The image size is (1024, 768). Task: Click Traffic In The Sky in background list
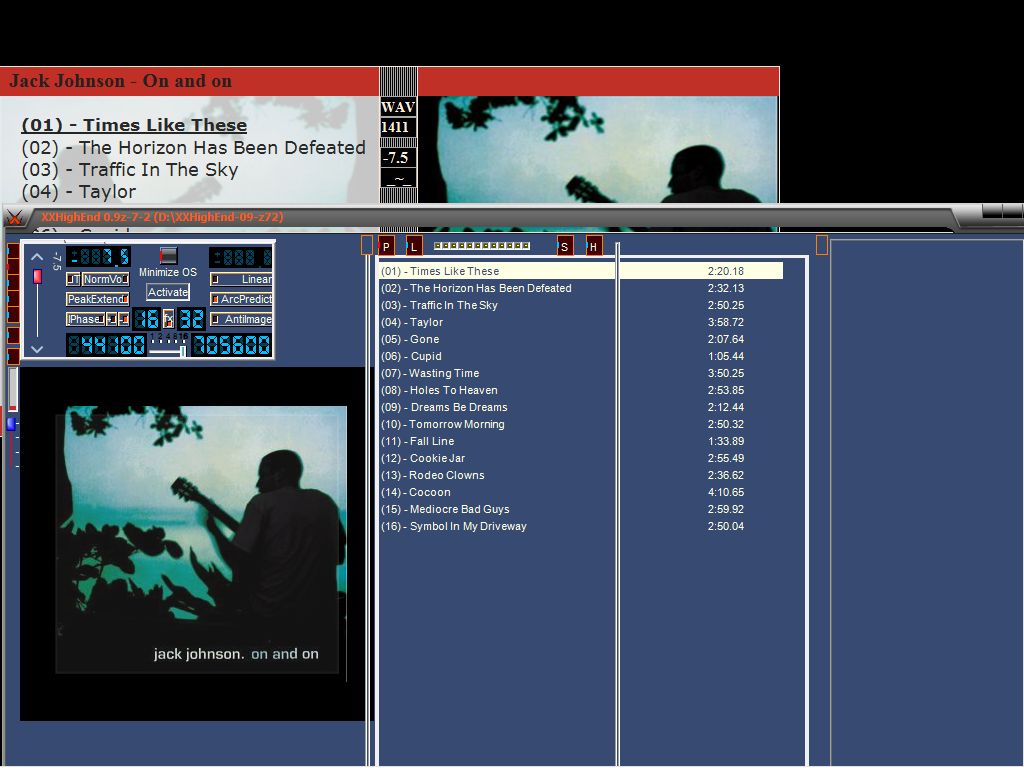(x=129, y=170)
